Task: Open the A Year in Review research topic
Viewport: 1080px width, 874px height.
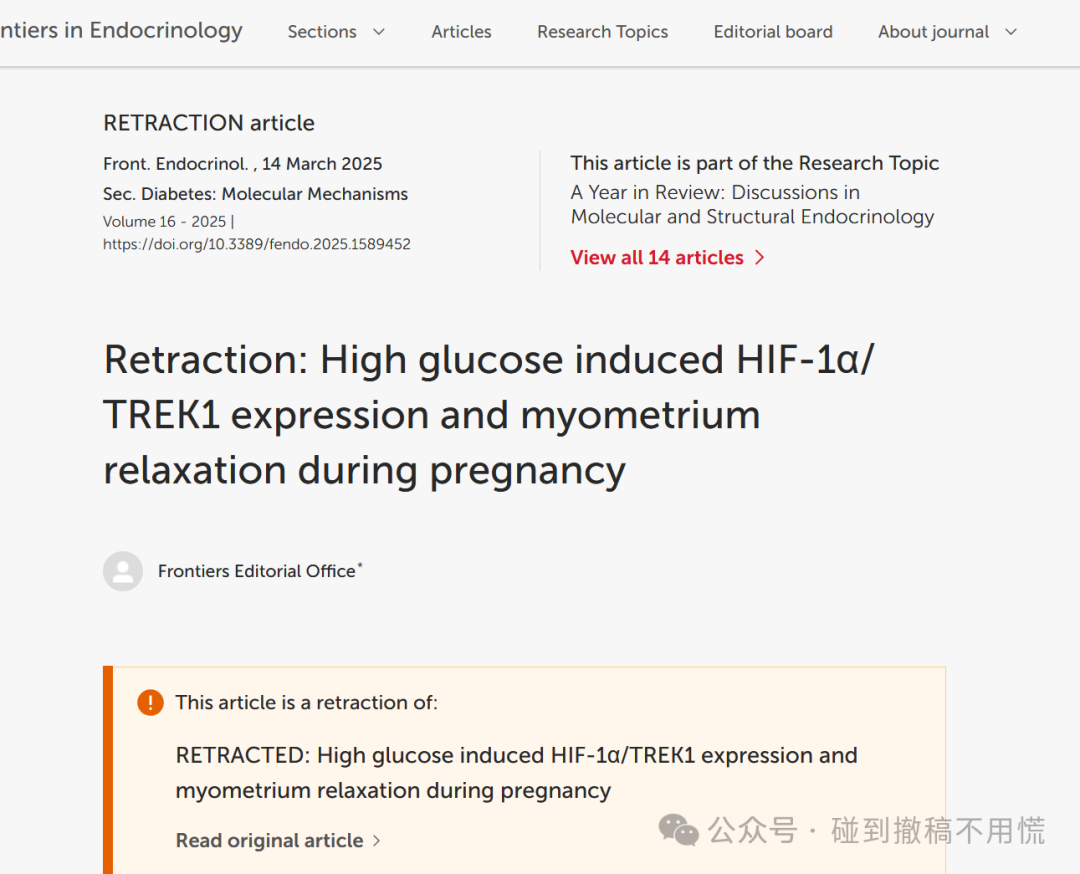Action: point(752,205)
